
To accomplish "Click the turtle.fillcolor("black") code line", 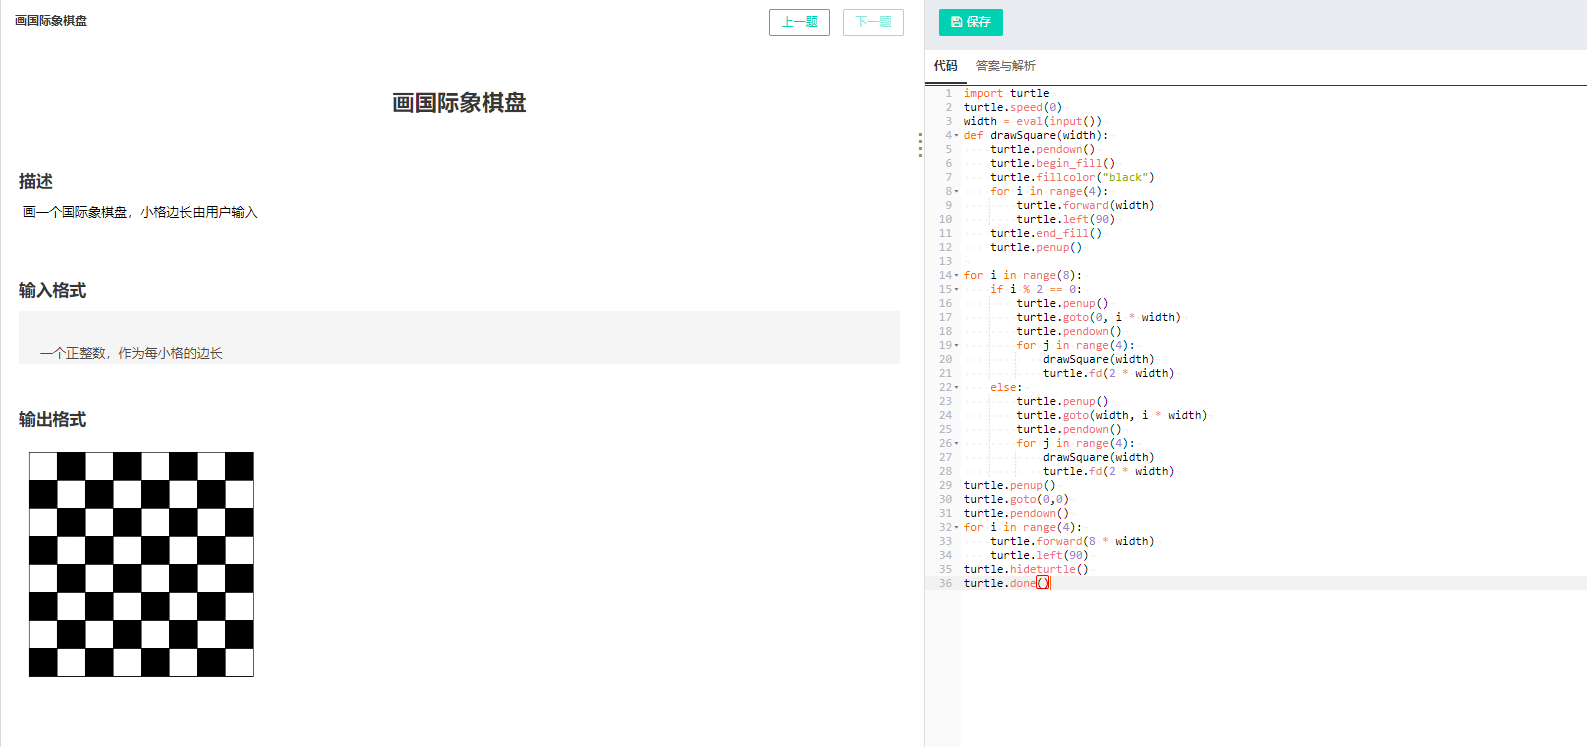I will tap(1072, 177).
